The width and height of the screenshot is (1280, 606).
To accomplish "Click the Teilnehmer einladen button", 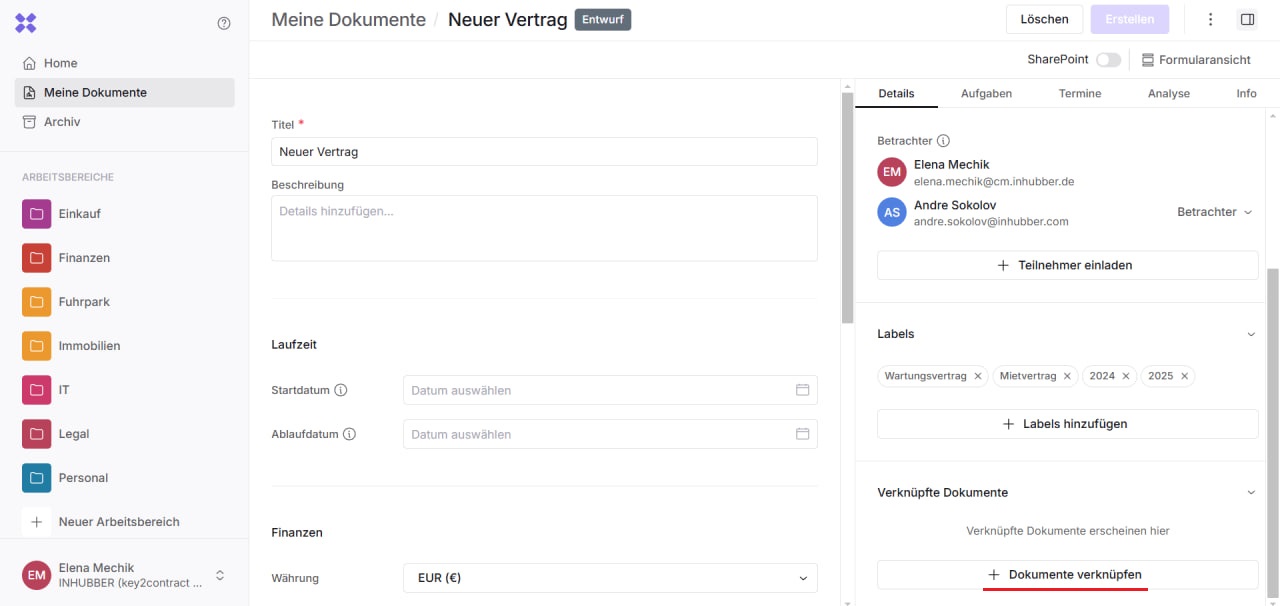I will pyautogui.click(x=1067, y=265).
